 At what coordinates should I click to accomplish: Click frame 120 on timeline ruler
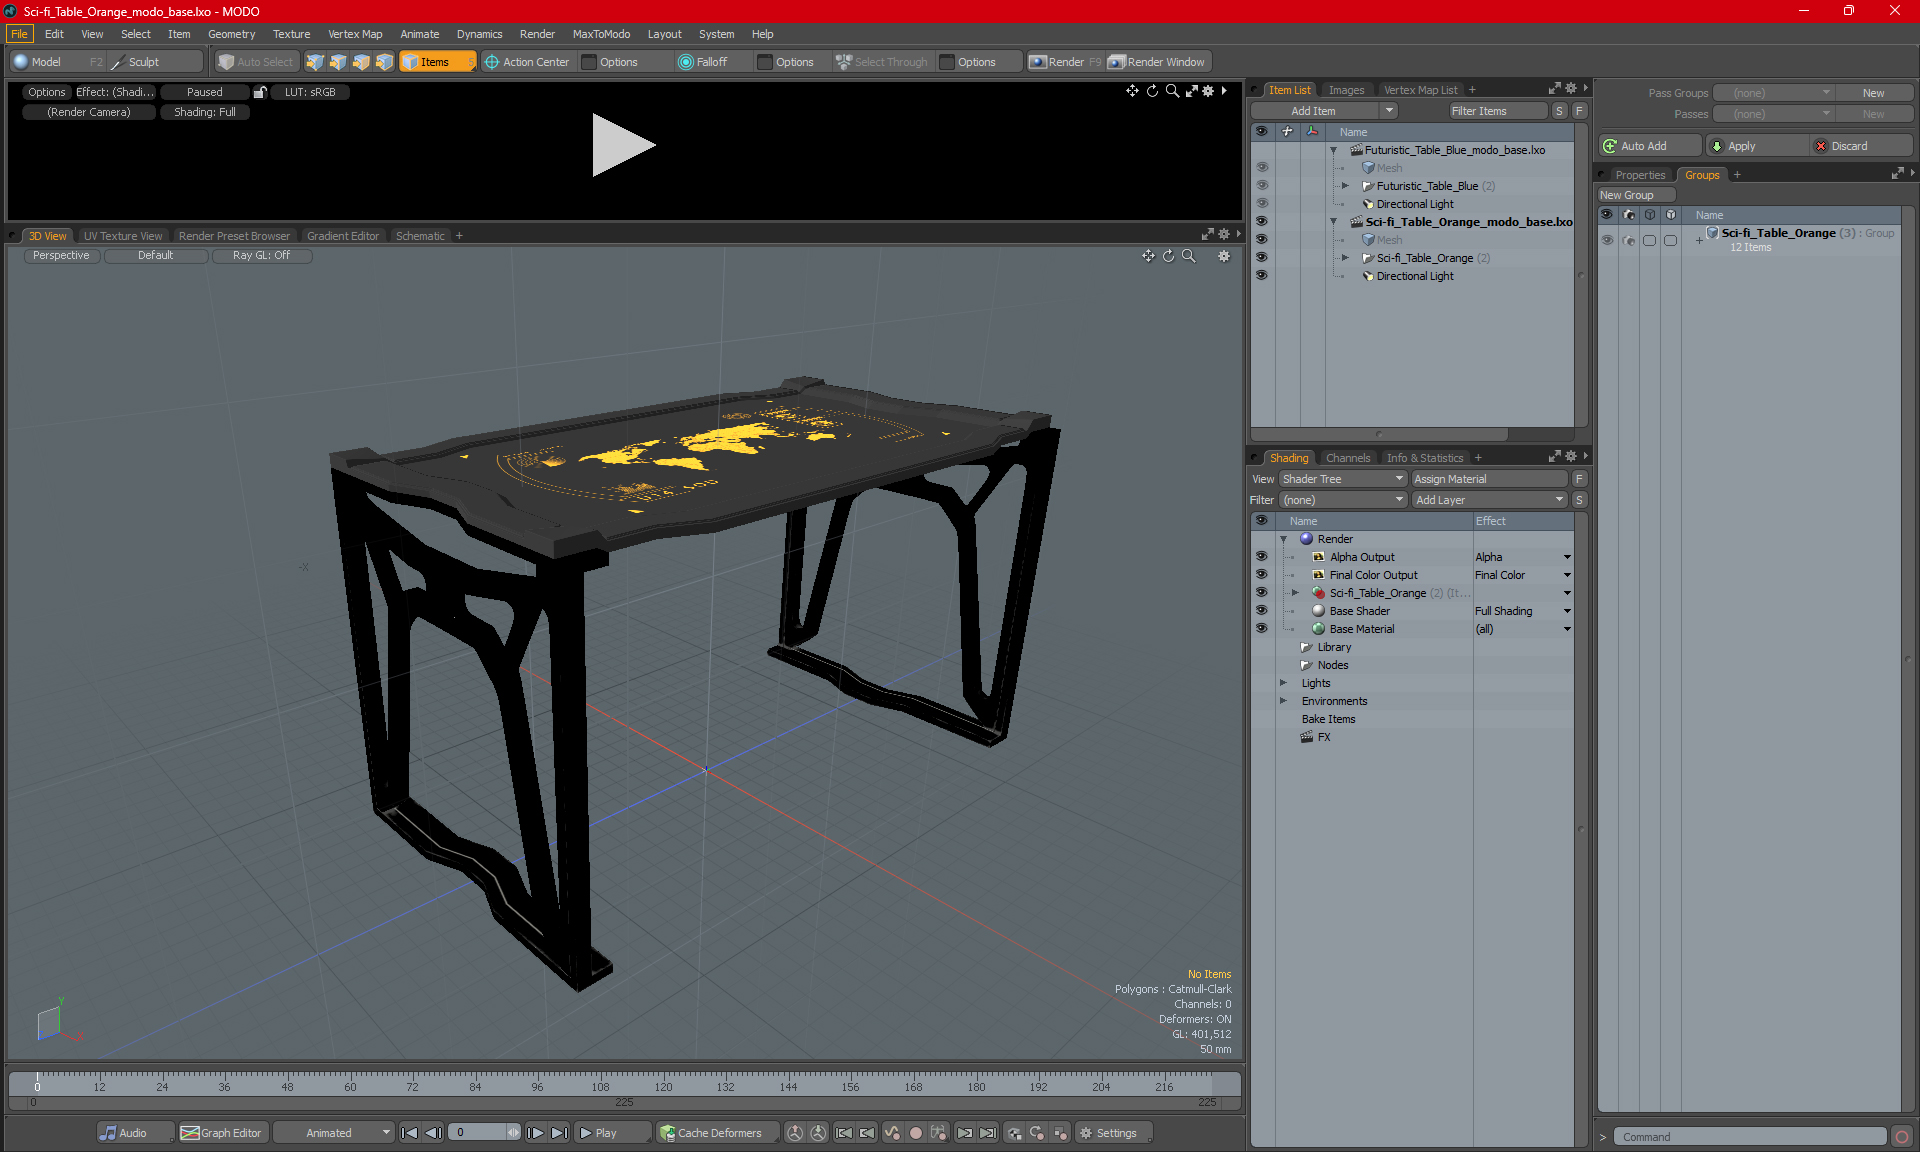tap(663, 1085)
